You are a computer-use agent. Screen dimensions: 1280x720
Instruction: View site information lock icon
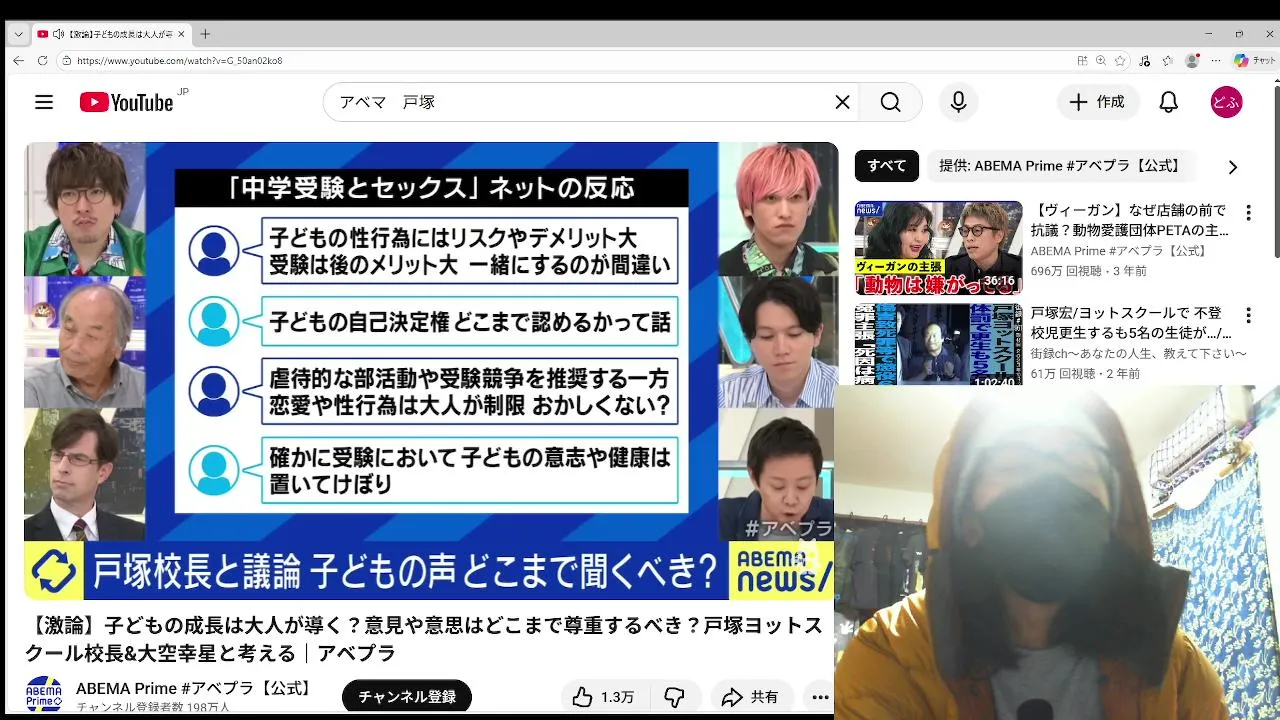pyautogui.click(x=67, y=61)
